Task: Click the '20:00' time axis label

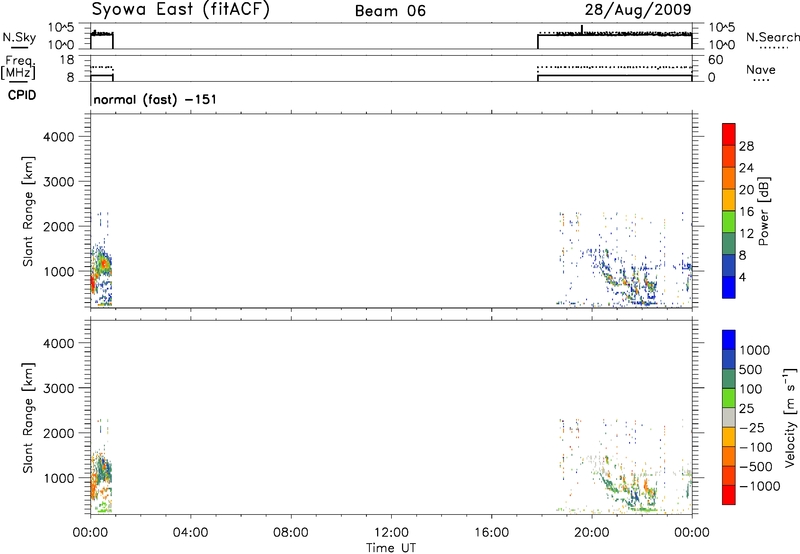Action: tap(592, 533)
